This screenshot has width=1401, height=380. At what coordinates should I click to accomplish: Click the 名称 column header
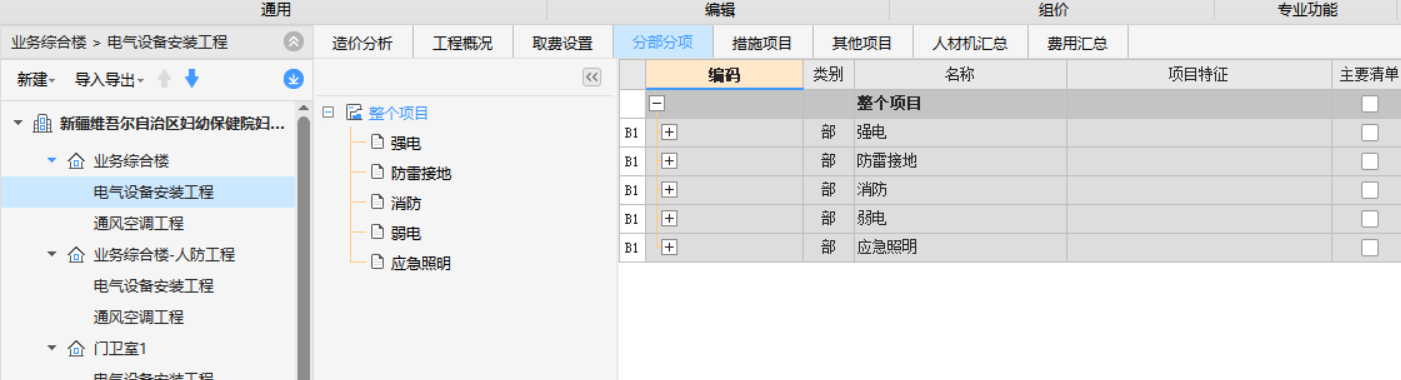[x=960, y=75]
